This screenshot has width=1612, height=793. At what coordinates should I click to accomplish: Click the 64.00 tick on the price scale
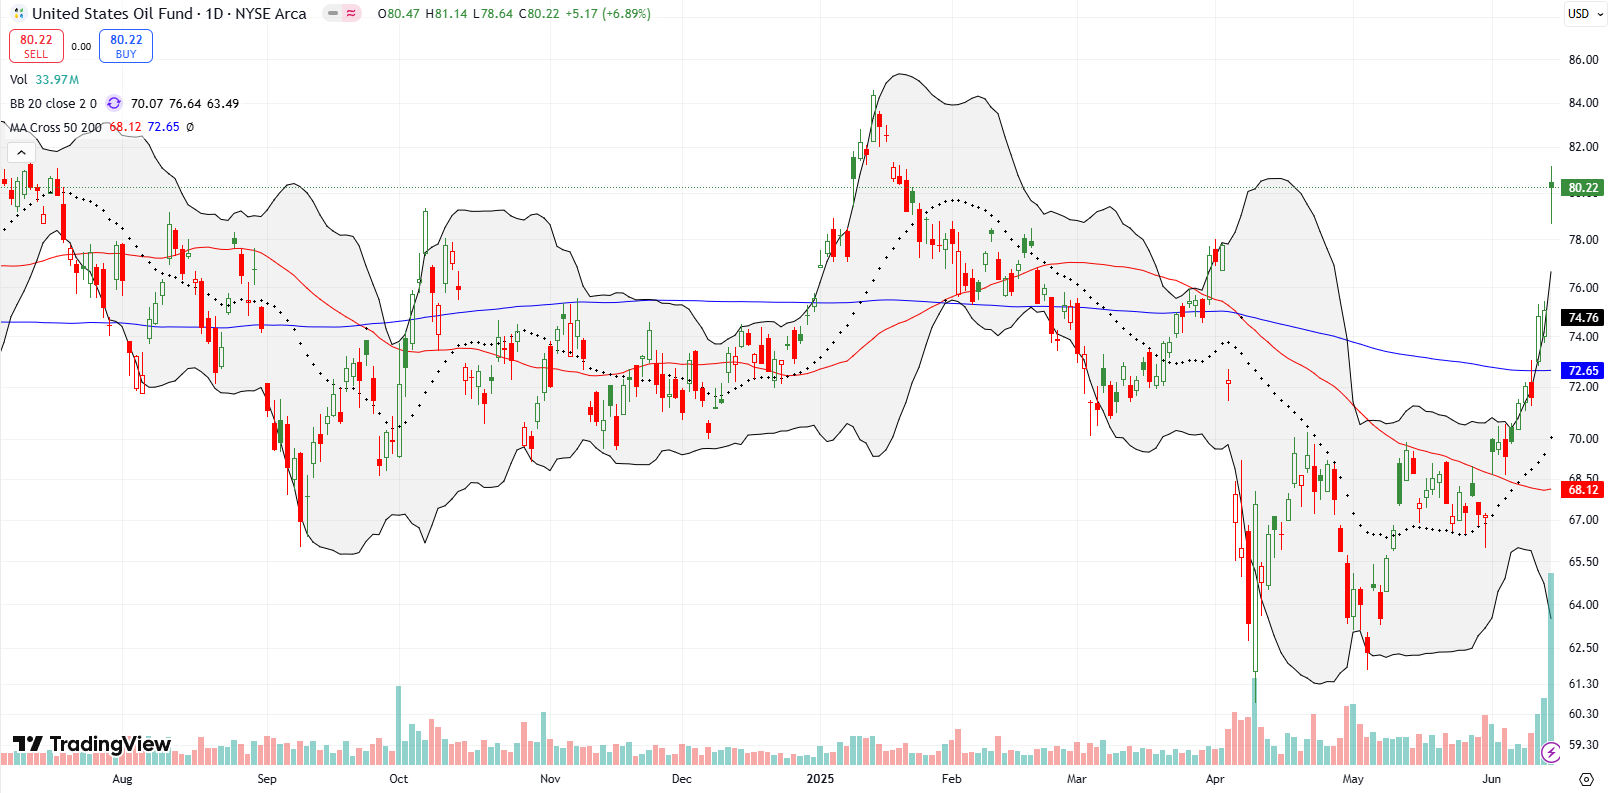tap(1583, 605)
